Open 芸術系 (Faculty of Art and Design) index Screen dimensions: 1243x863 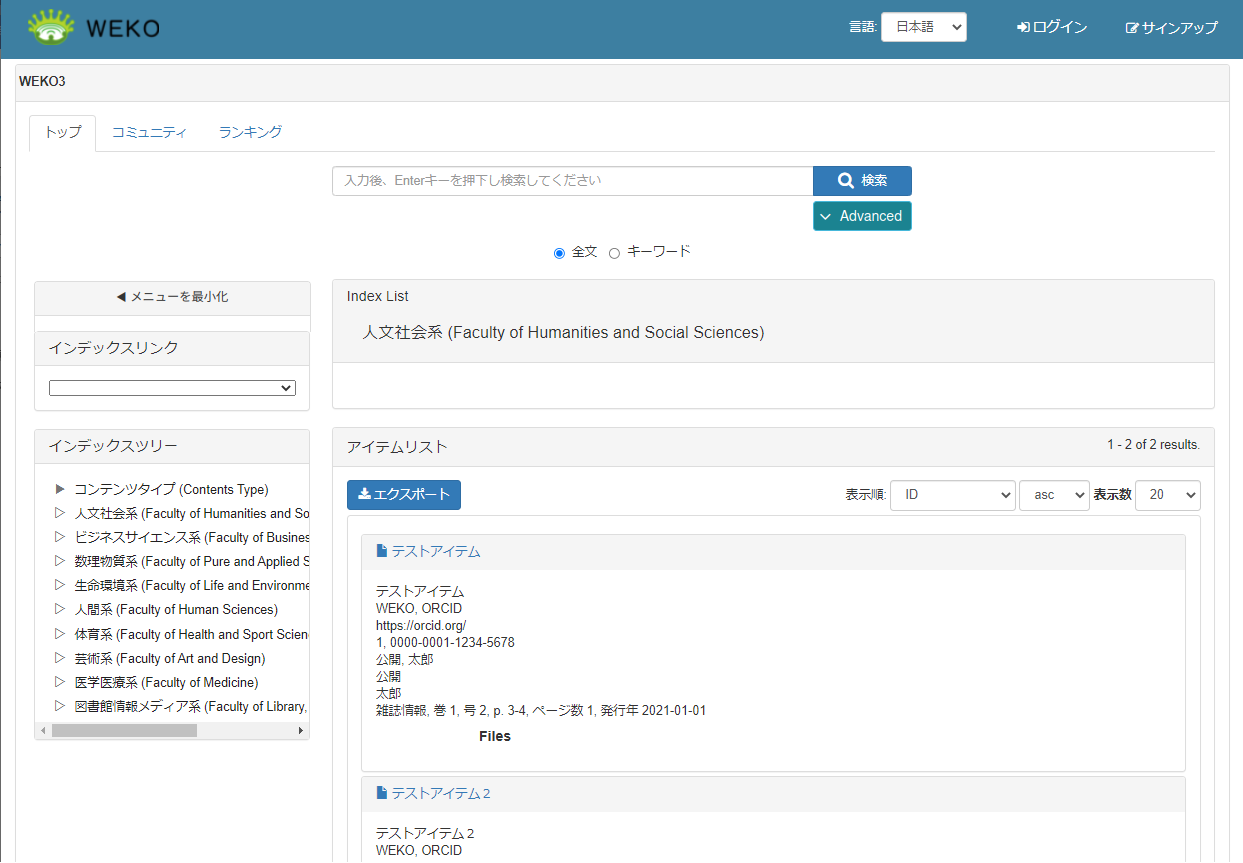pyautogui.click(x=169, y=658)
